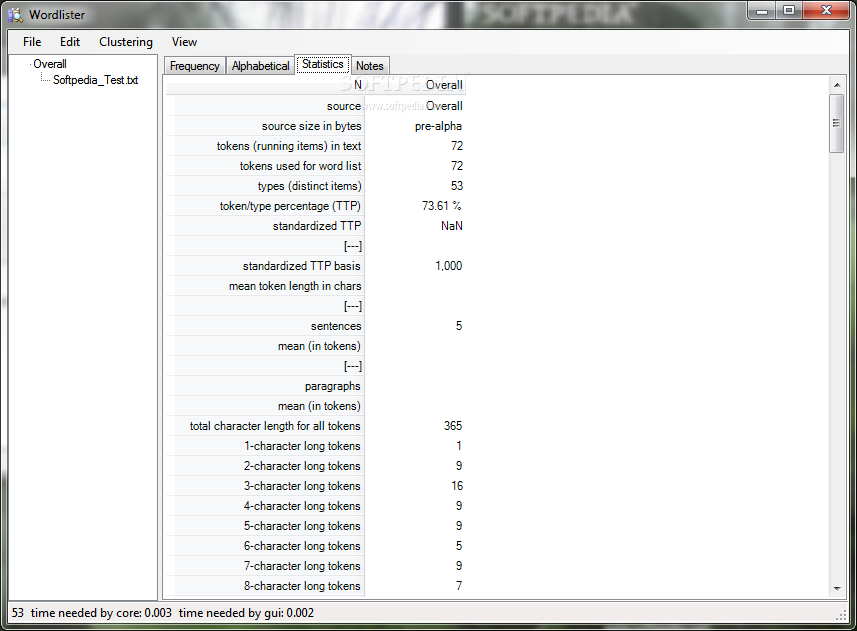Open the File menu
The width and height of the screenshot is (857, 631).
pos(32,42)
